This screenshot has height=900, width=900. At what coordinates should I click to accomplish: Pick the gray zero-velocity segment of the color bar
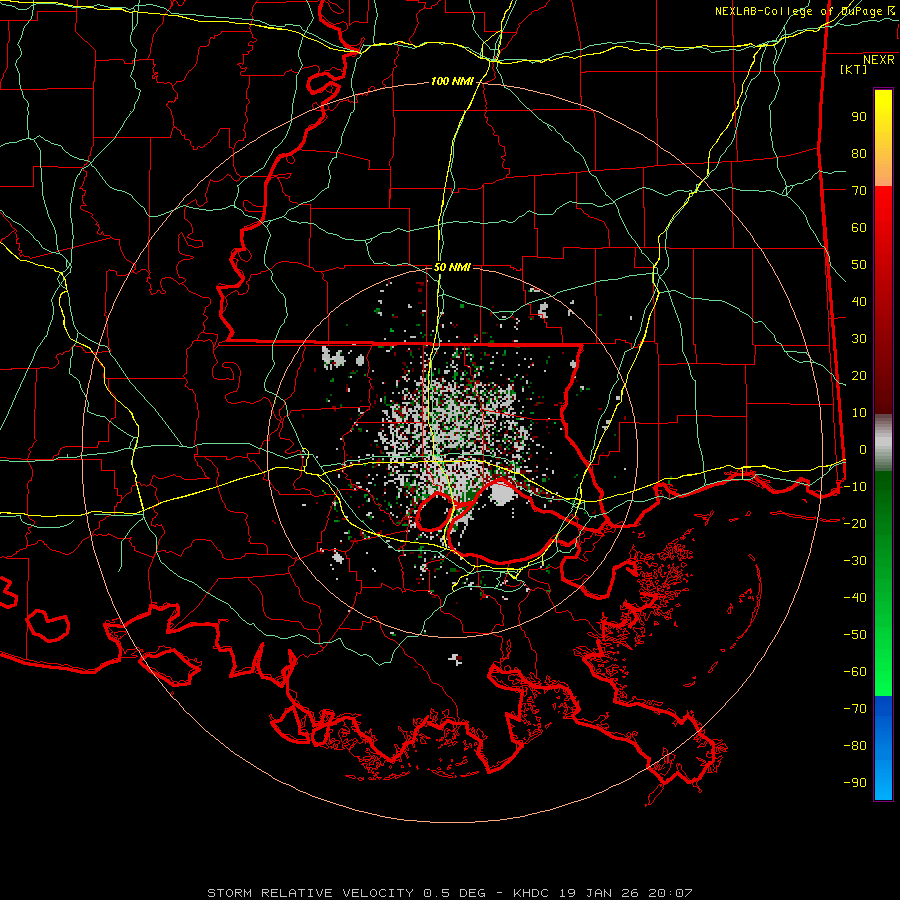(x=883, y=443)
